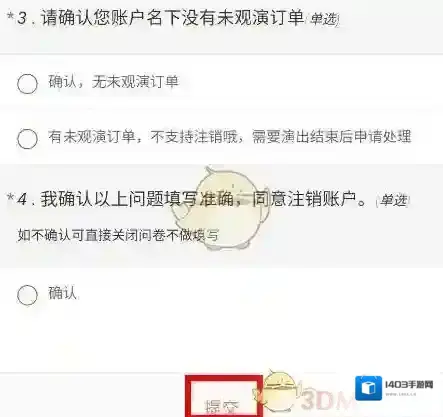
Task: Click the 3DM watermark logo
Action: (325, 401)
